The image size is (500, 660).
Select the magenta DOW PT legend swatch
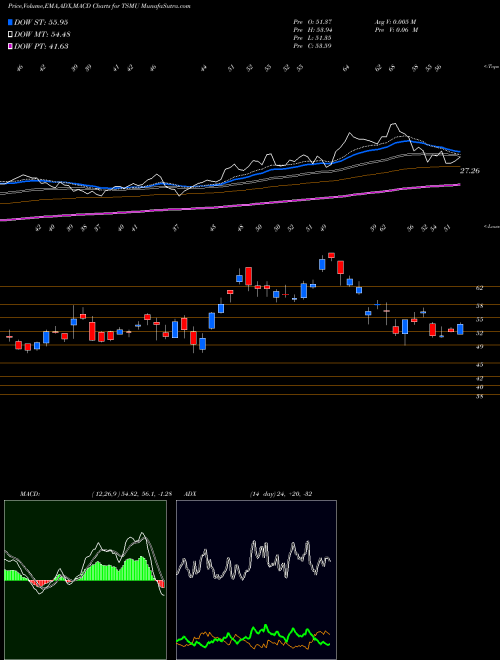click(11, 46)
